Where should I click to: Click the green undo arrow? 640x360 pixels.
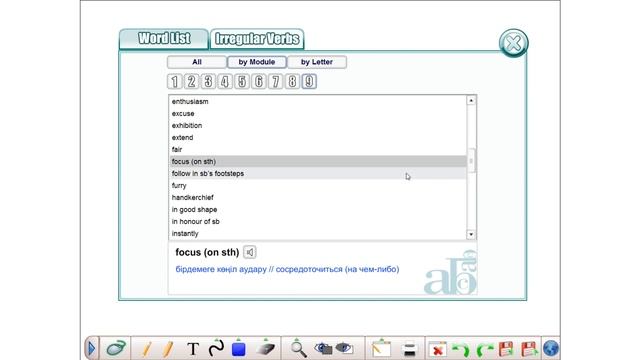click(461, 350)
